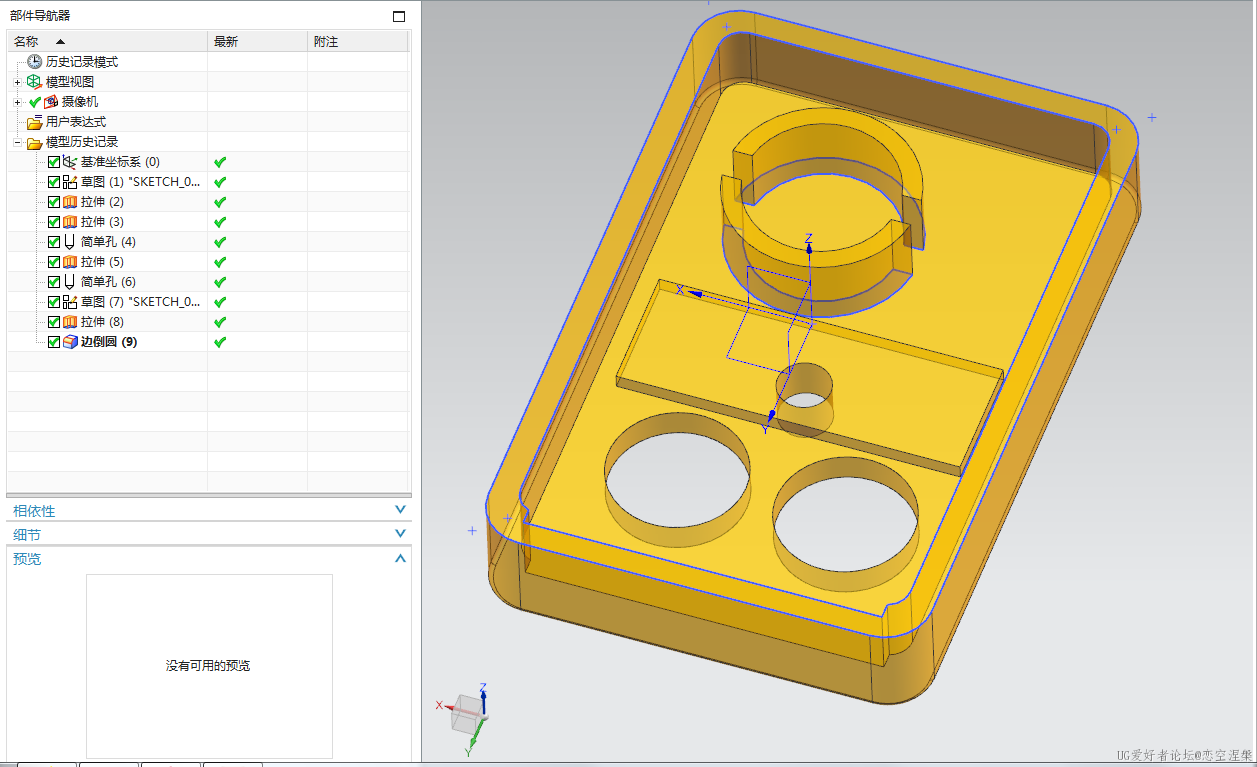Viewport: 1257px width, 767px height.
Task: Uncheck the 草图 (7) checkbox
Action: coord(54,302)
